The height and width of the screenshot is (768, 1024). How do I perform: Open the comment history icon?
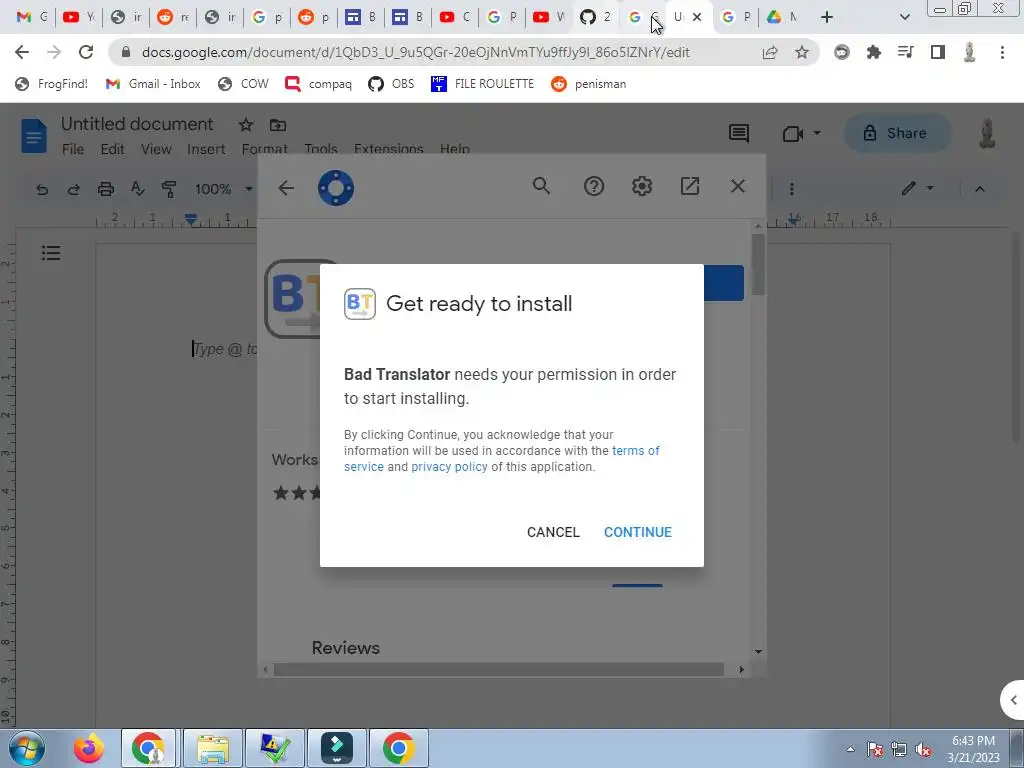739,133
